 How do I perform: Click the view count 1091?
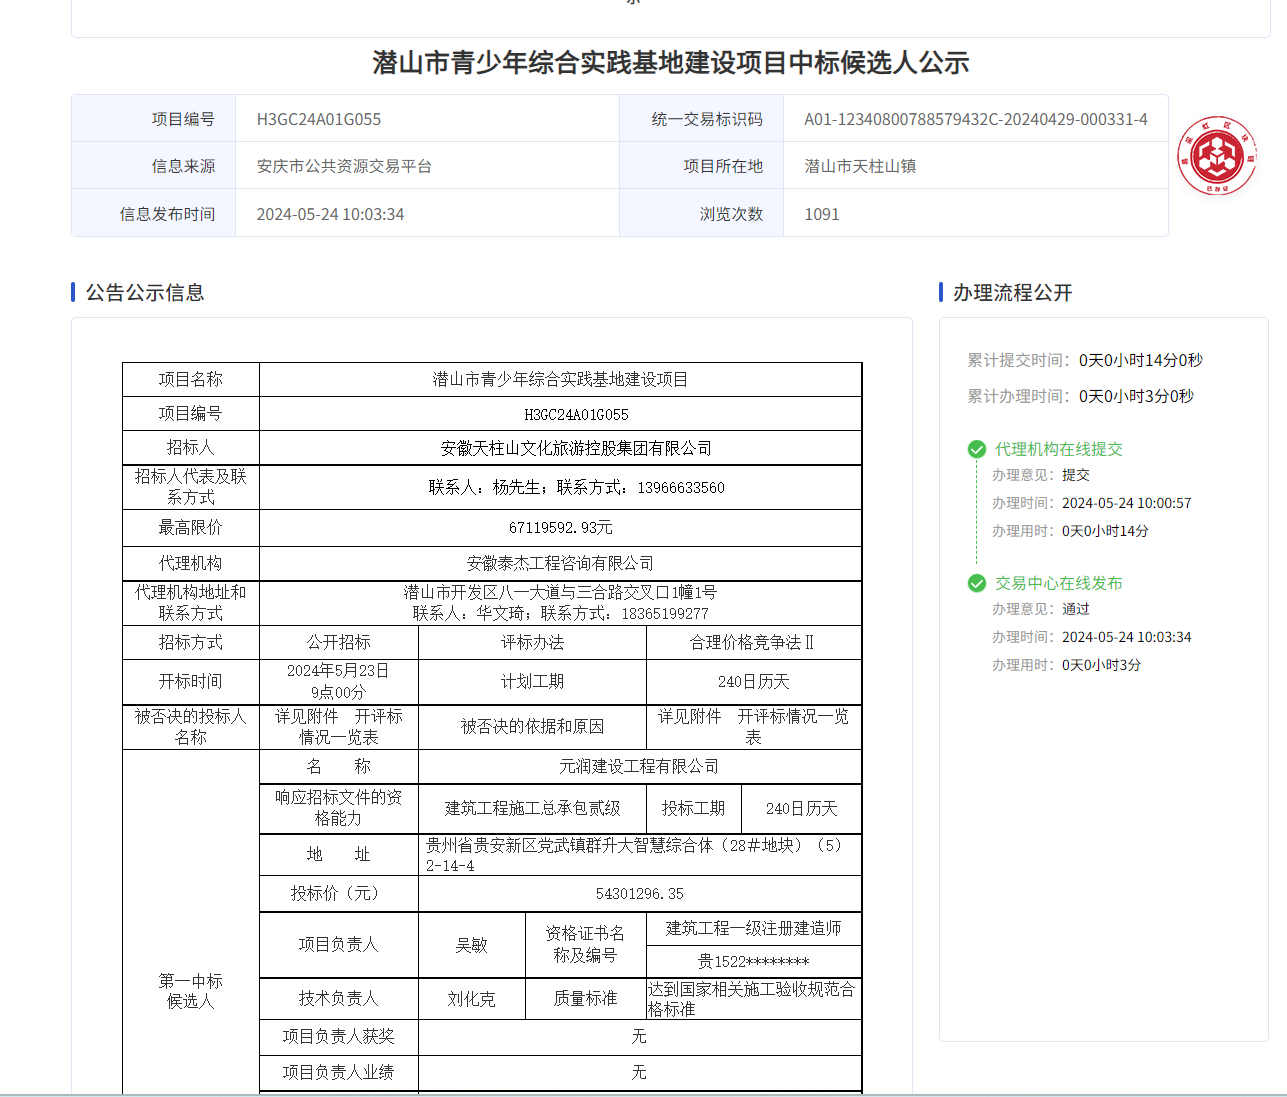coord(822,214)
